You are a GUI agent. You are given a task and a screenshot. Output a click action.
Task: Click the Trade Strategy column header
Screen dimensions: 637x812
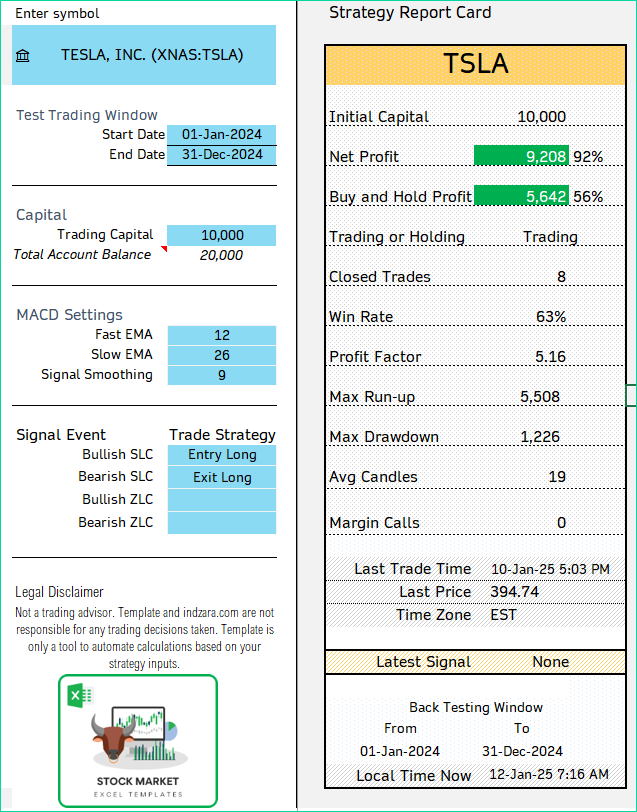[x=222, y=435]
